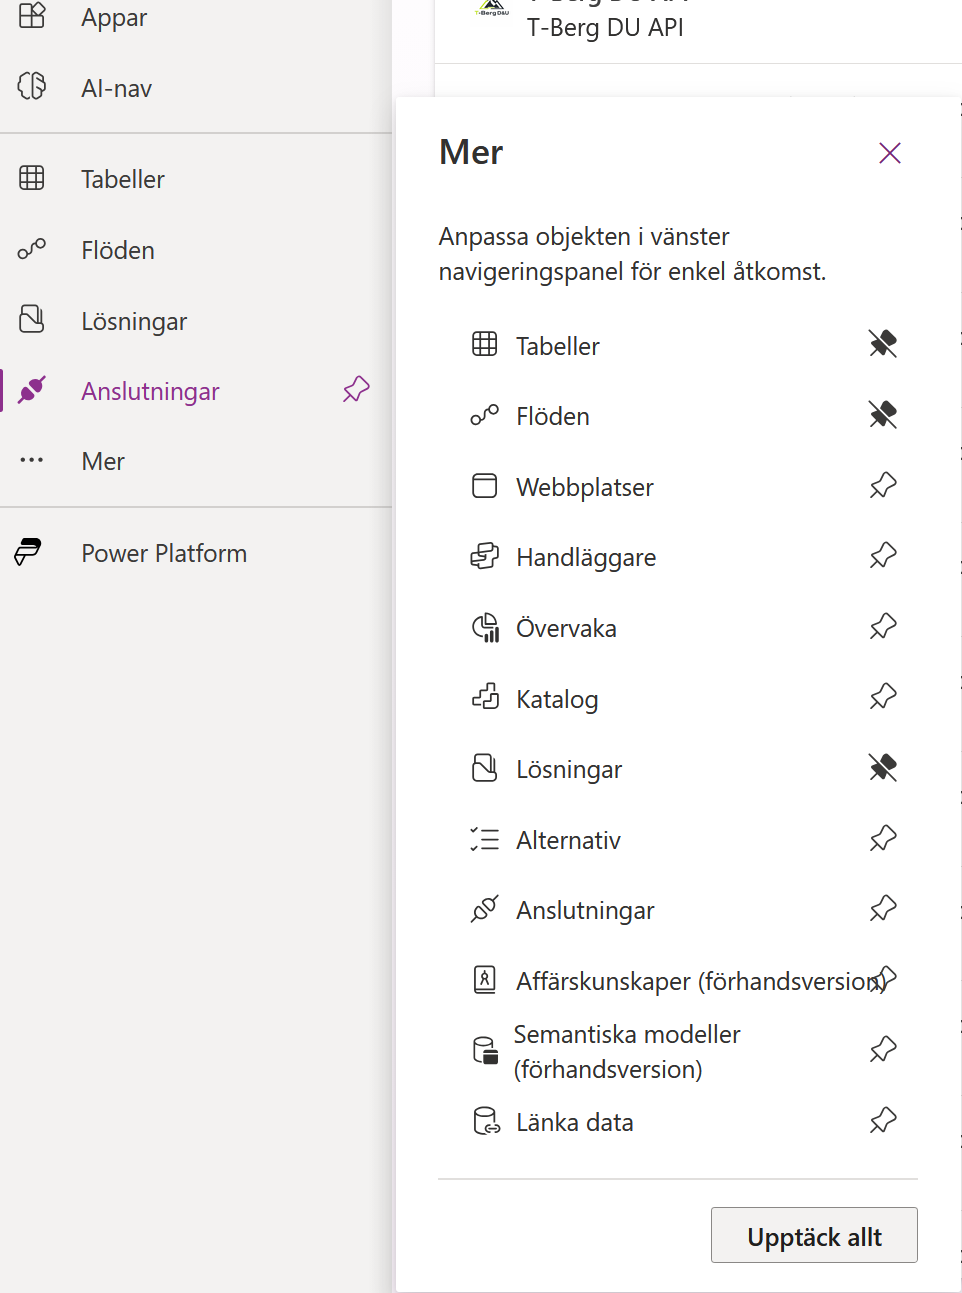Pin Övervaka to navigation
The image size is (962, 1293).
[x=883, y=626]
